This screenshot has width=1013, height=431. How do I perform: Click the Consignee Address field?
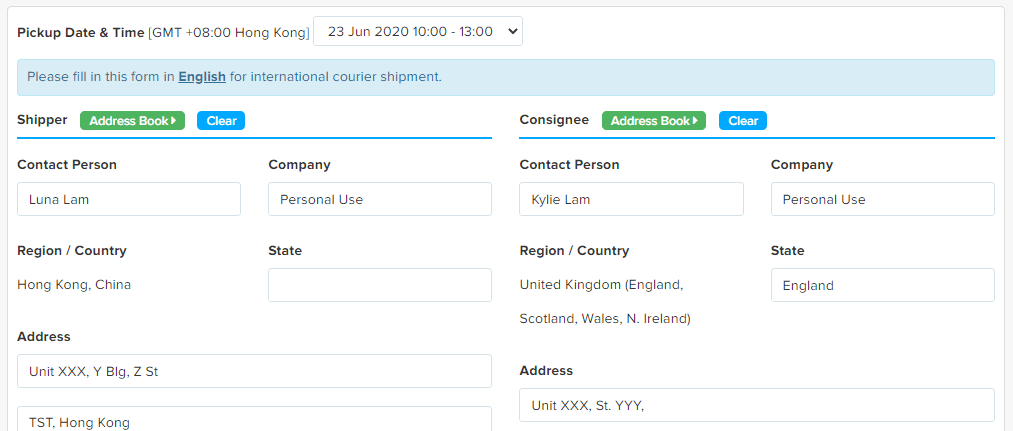tap(756, 405)
